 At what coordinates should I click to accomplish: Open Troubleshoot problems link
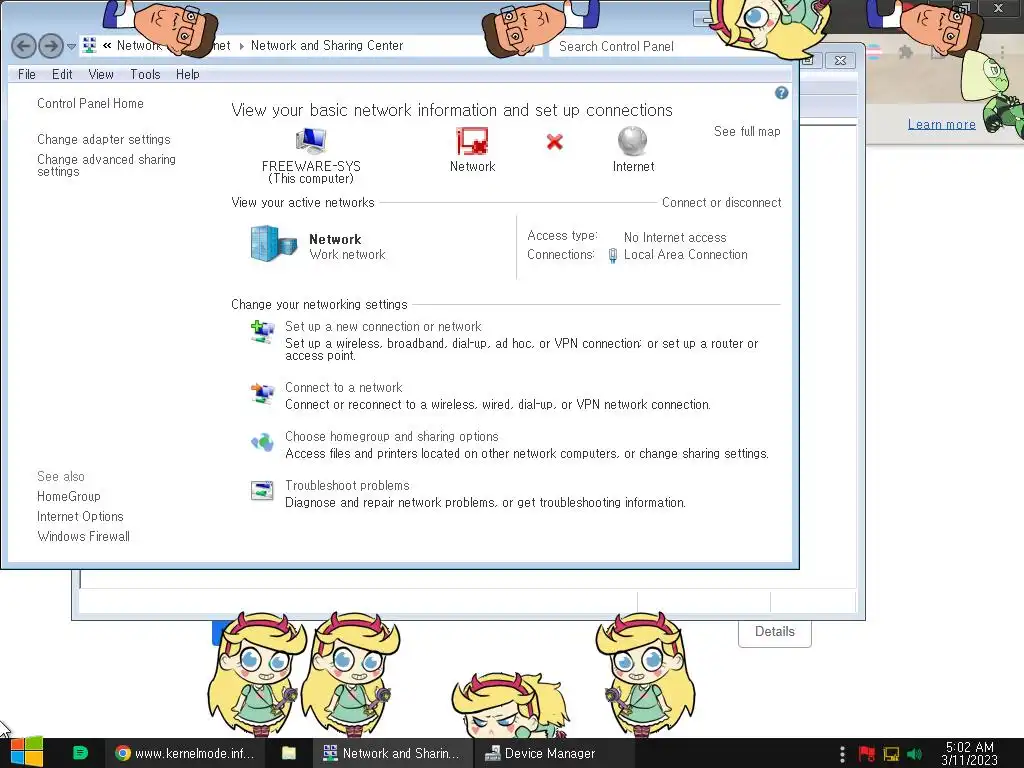[347, 485]
